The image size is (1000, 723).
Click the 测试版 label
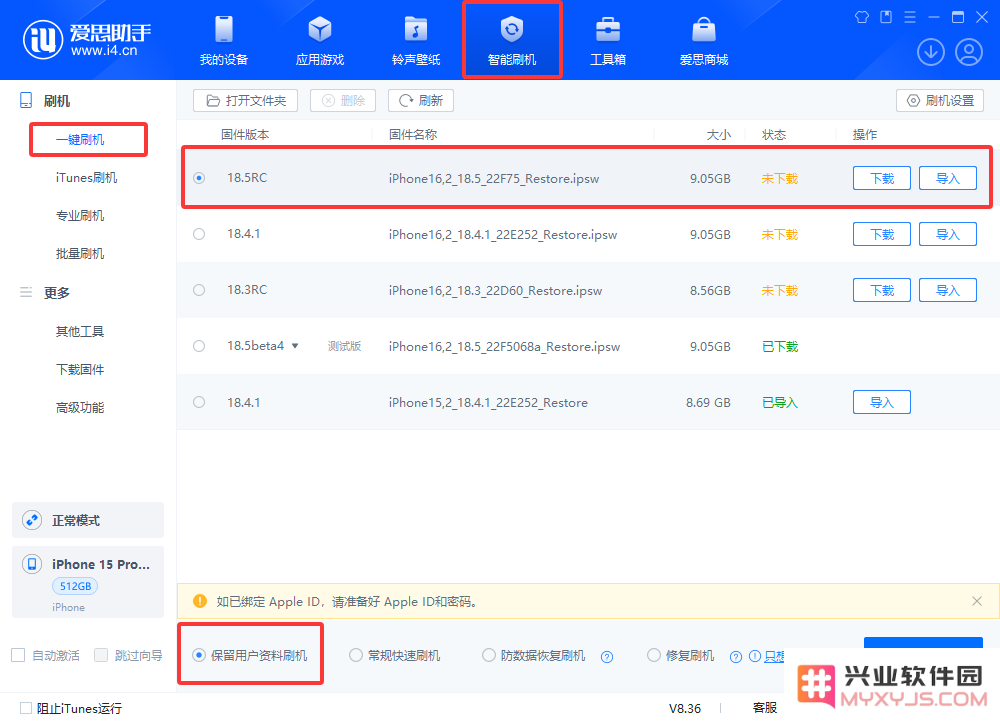click(x=344, y=346)
